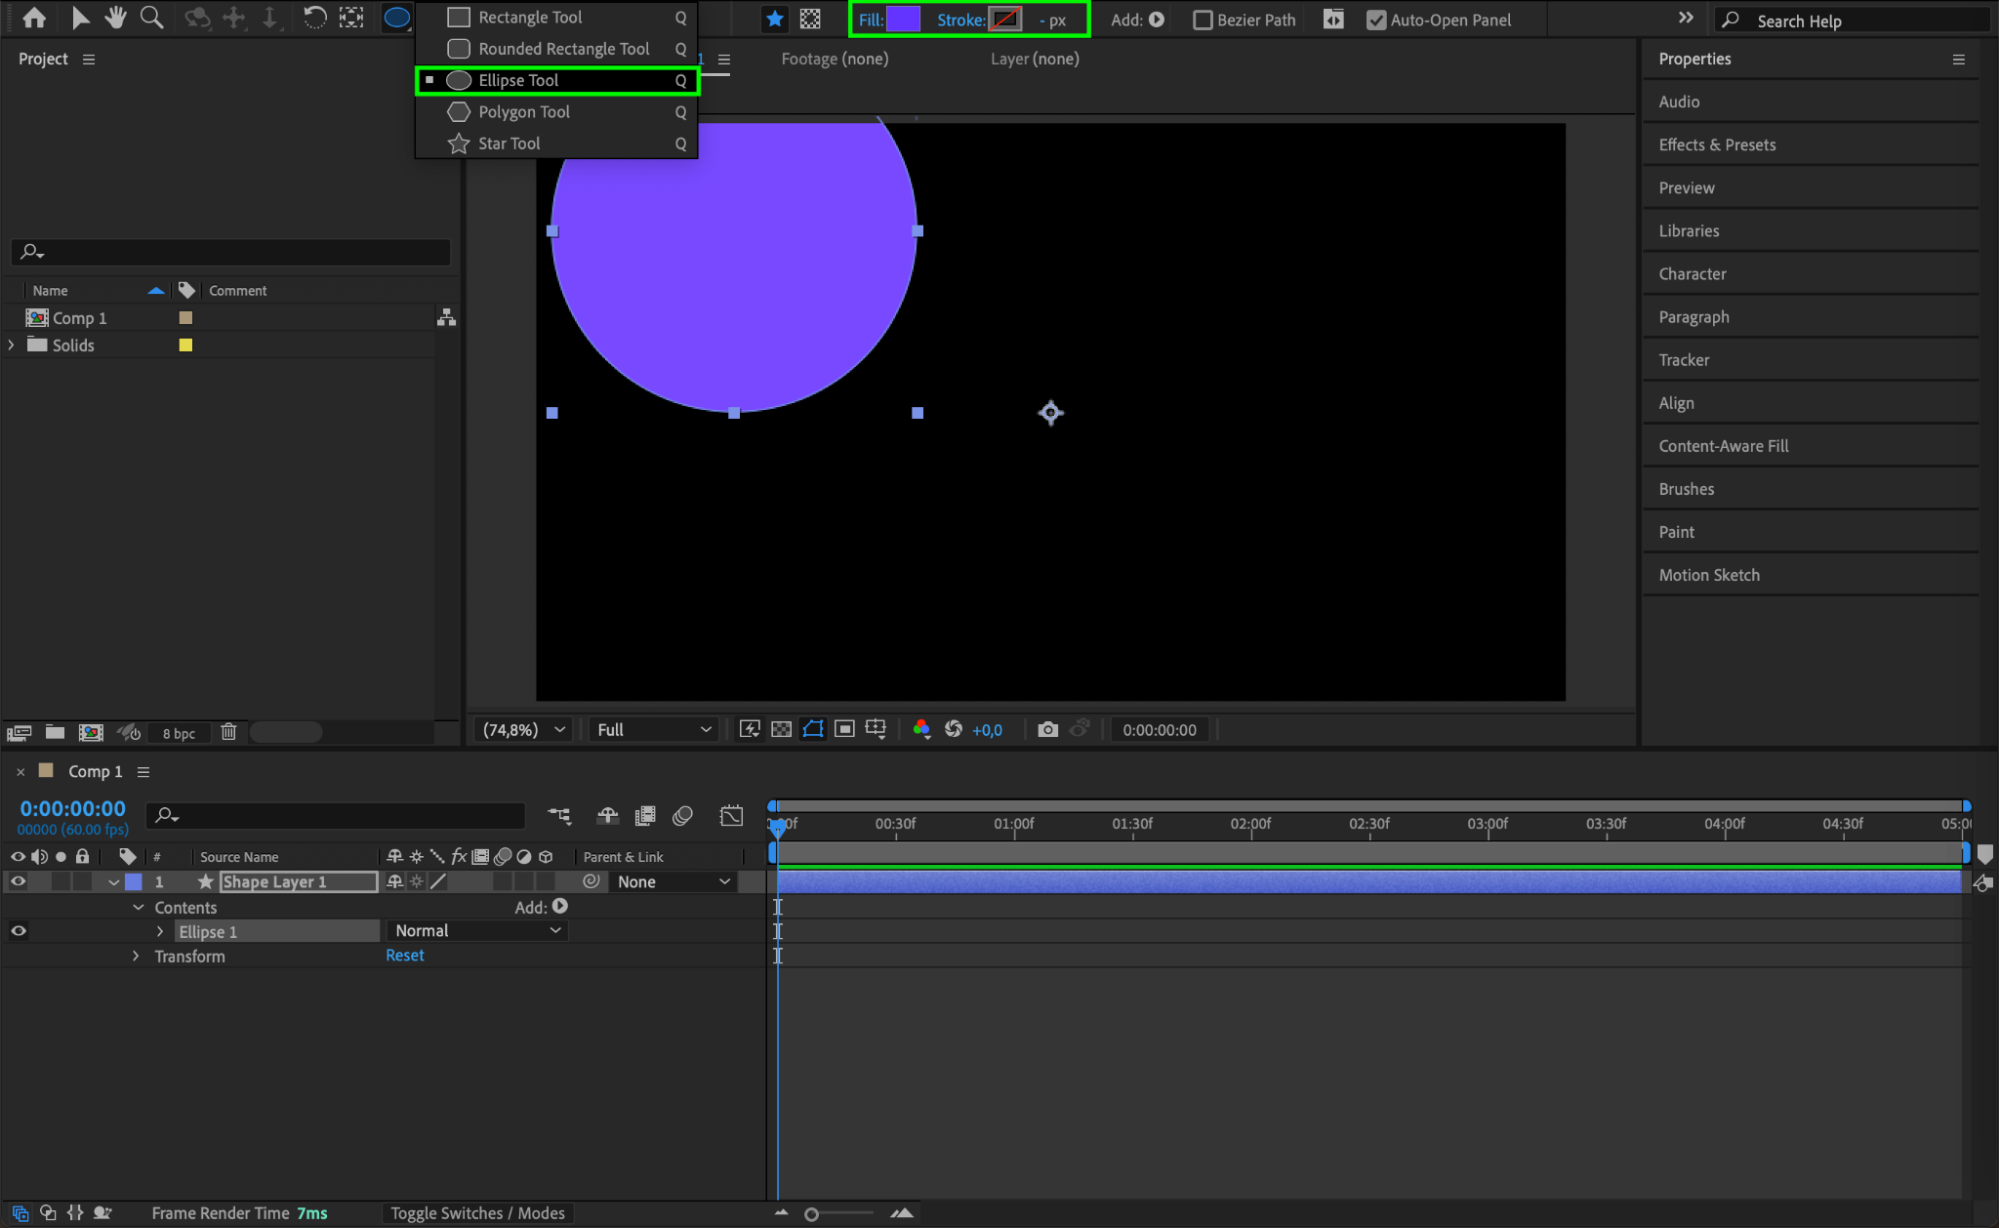Image resolution: width=1999 pixels, height=1228 pixels.
Task: Open the composition flowchart icon
Action: point(446,318)
